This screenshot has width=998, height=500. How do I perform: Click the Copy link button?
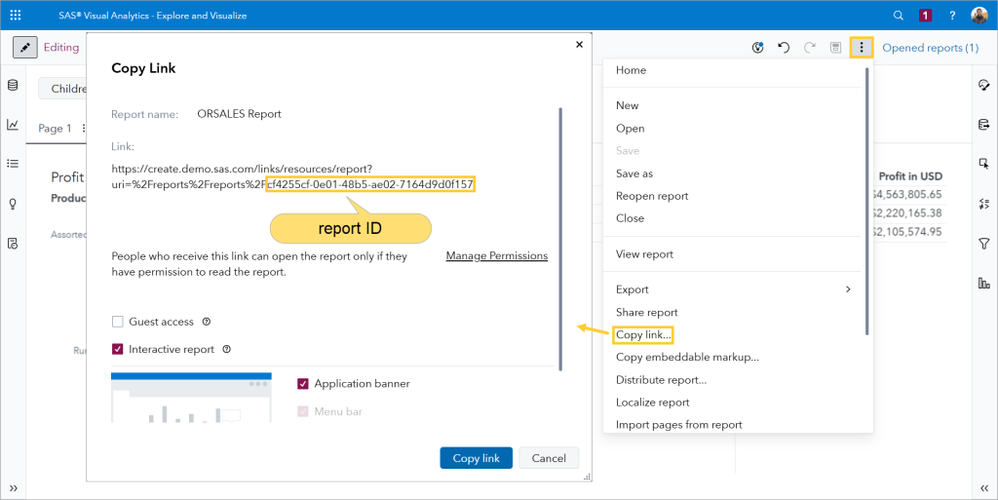[x=476, y=458]
